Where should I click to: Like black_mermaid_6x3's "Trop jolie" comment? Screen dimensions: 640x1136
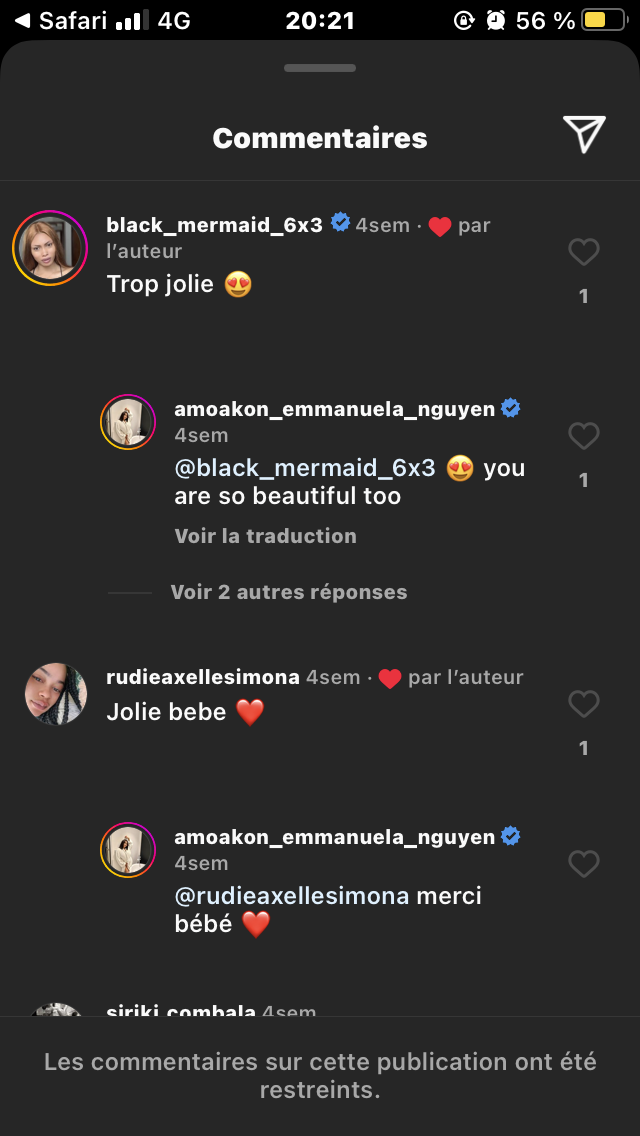click(583, 252)
